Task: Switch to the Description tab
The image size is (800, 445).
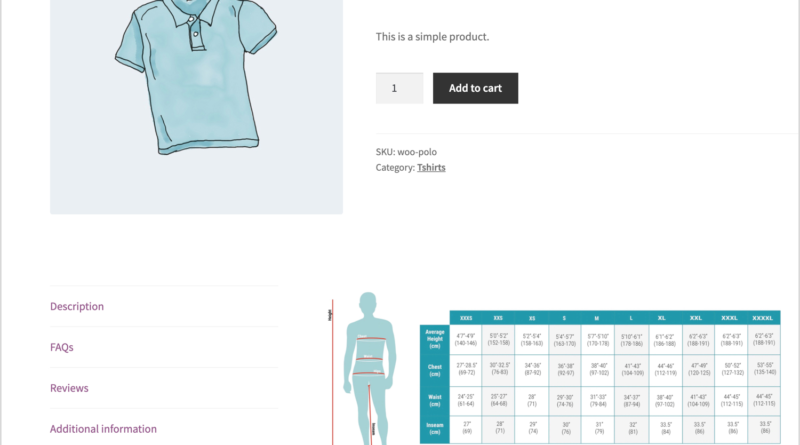Action: [x=77, y=306]
